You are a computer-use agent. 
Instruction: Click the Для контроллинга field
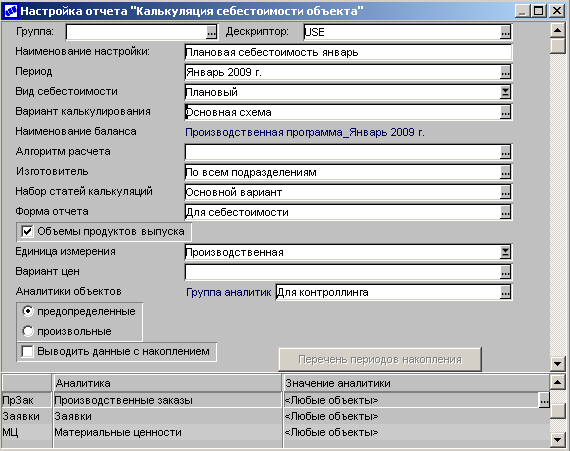tap(388, 292)
